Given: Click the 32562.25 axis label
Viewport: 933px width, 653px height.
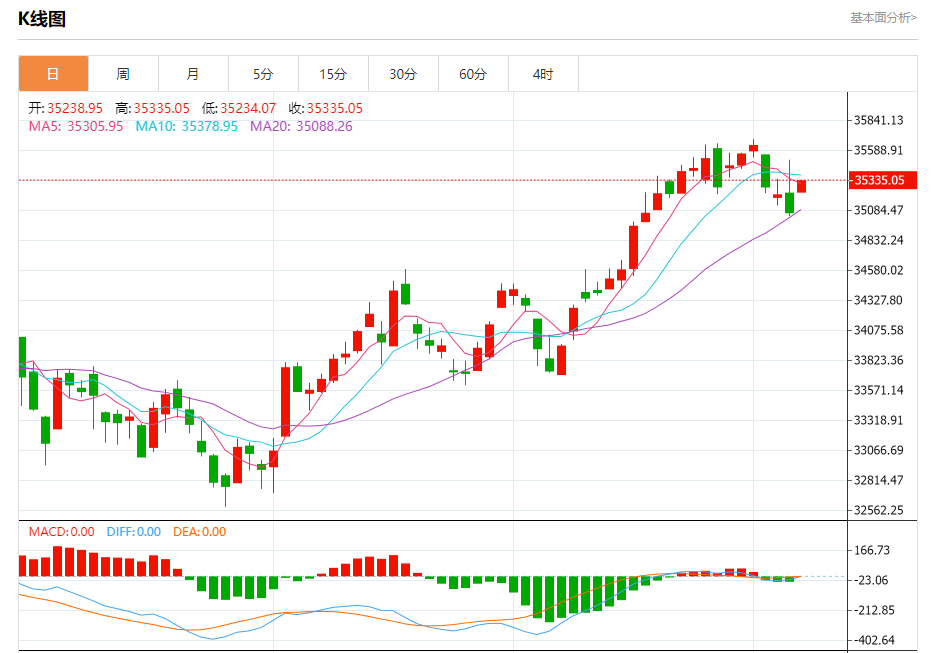Looking at the screenshot, I should pos(878,510).
